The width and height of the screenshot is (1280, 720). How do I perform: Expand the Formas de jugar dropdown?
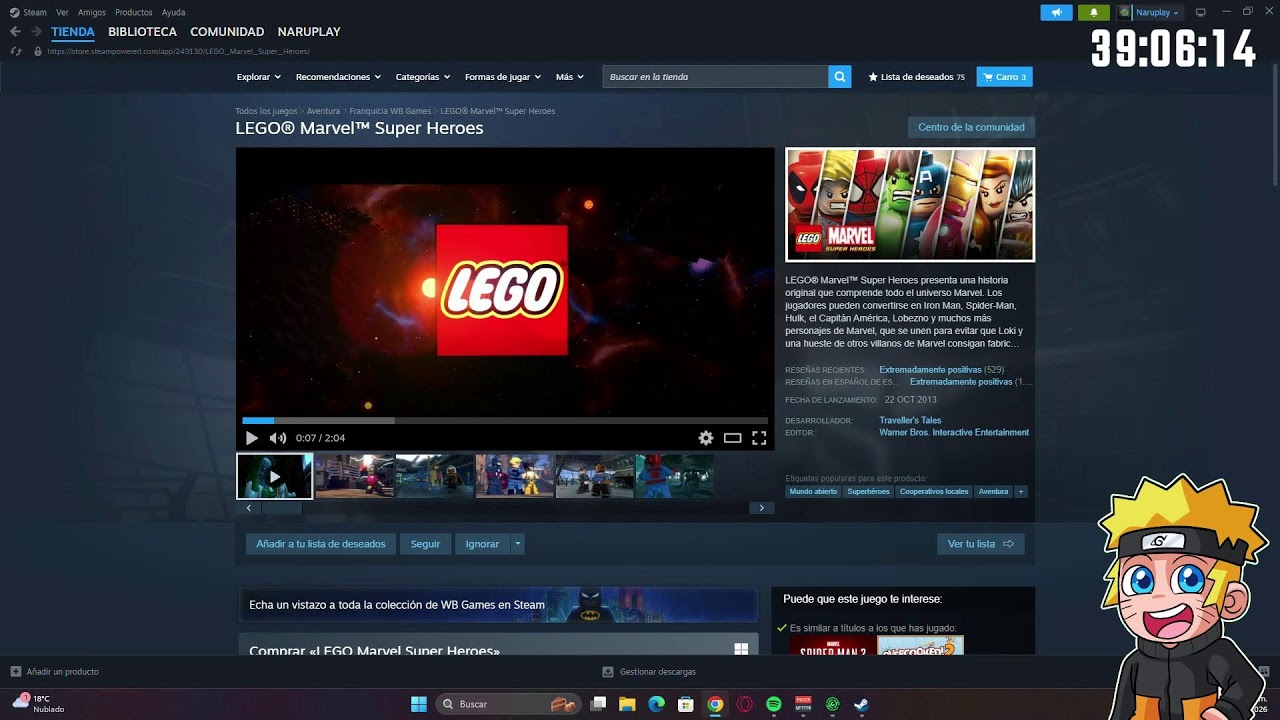(503, 77)
